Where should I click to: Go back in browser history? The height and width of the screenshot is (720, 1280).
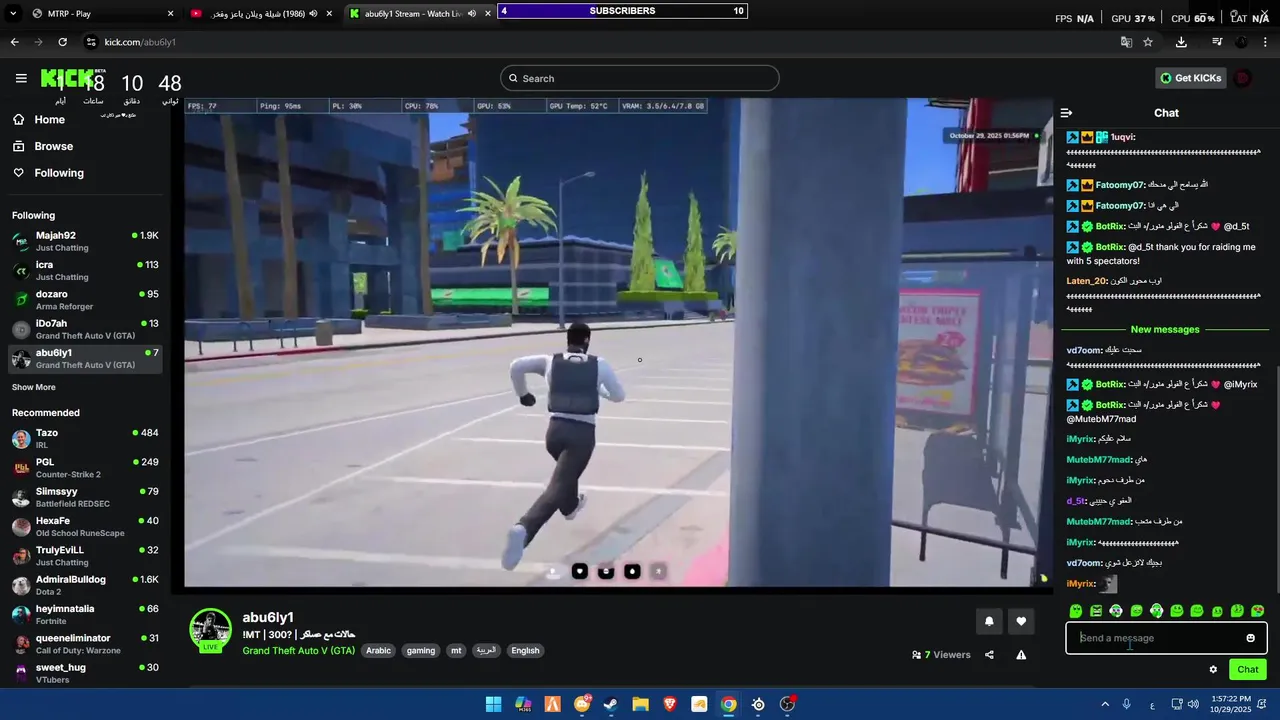tap(14, 42)
